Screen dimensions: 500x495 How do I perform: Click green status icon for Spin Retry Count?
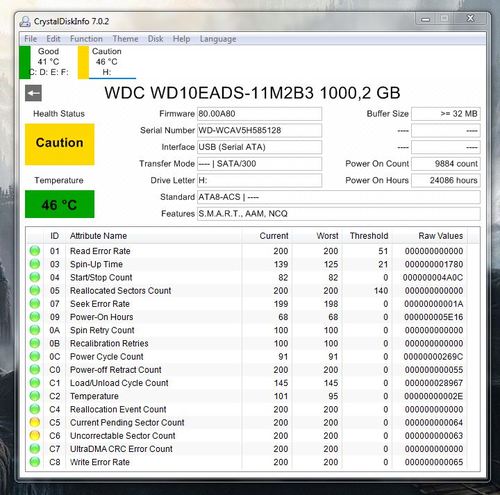(x=35, y=330)
